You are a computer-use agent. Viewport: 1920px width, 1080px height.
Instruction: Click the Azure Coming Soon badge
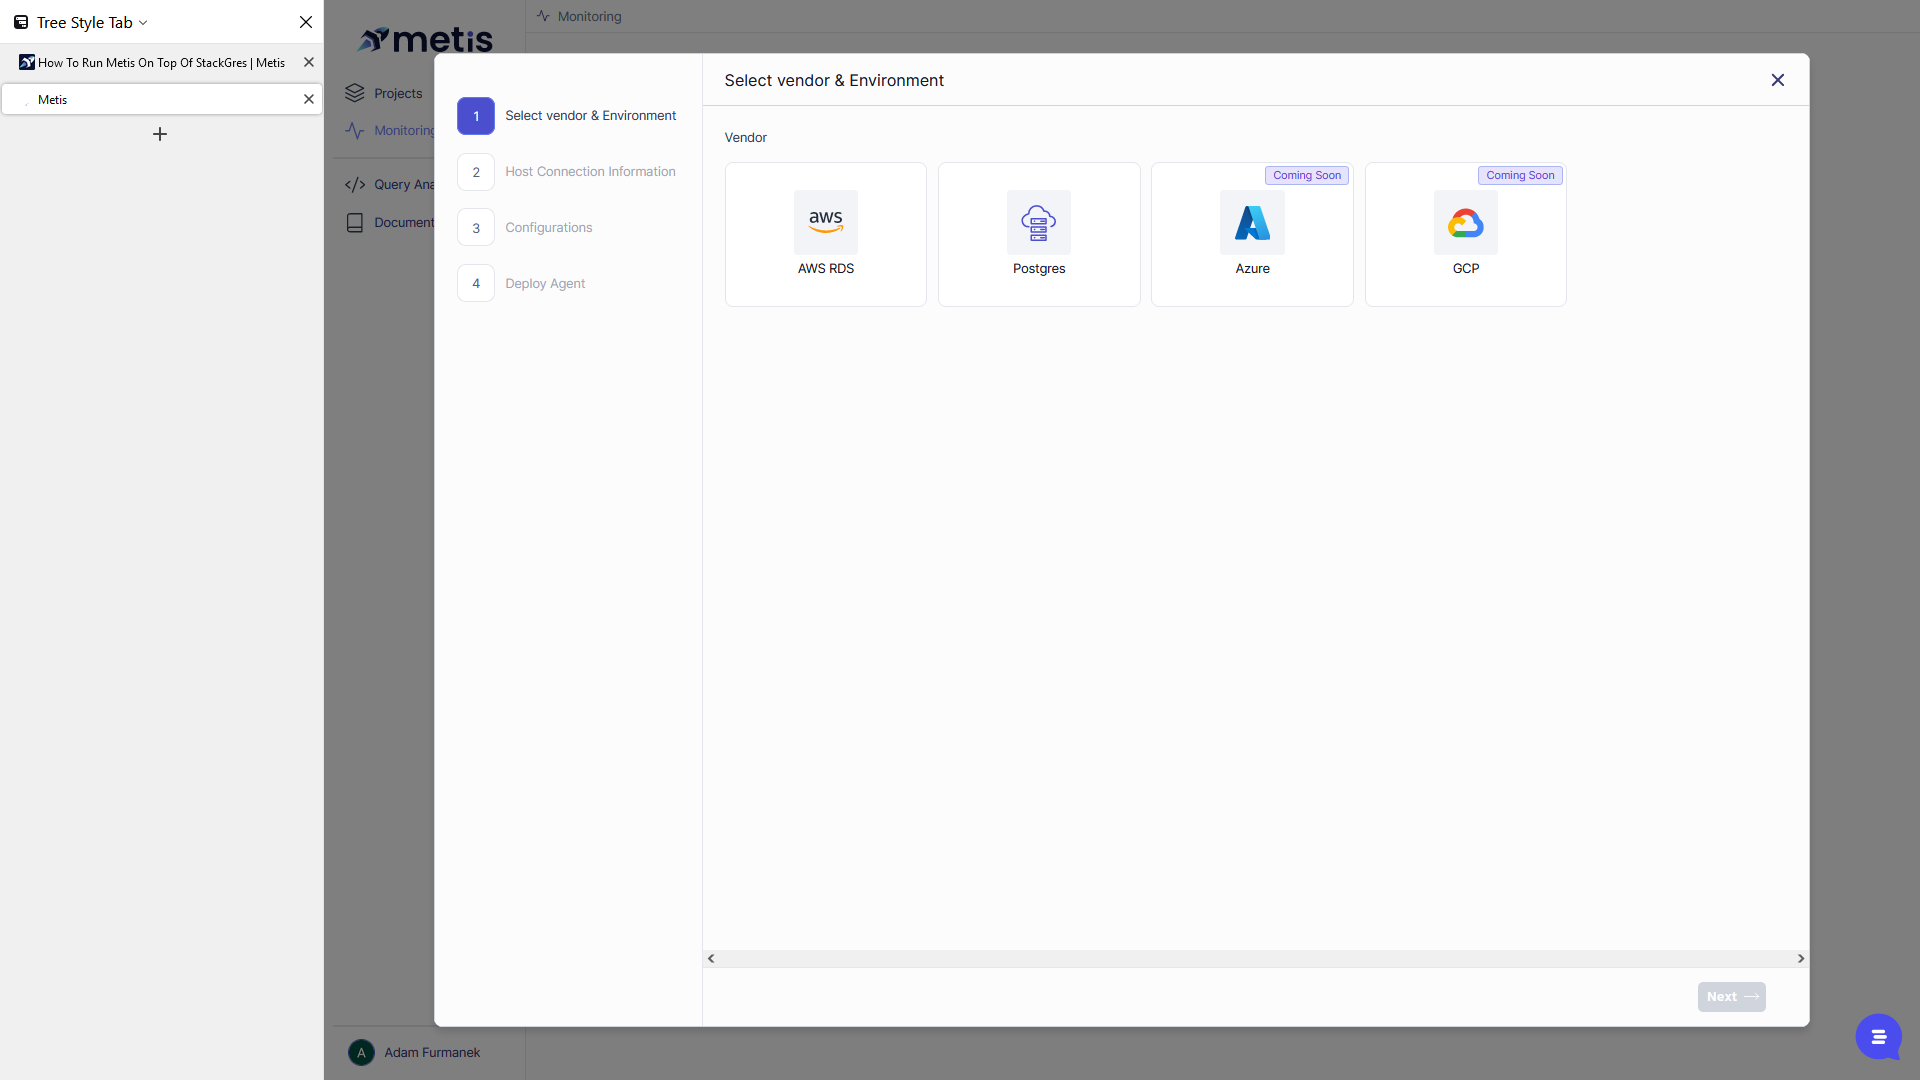click(1307, 175)
